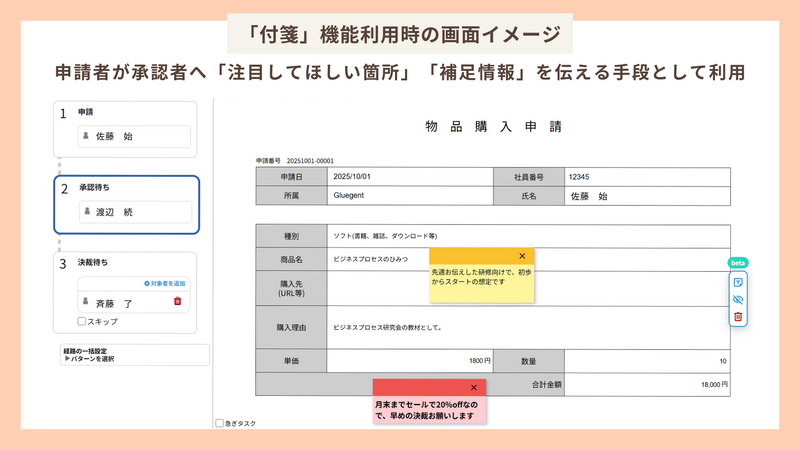This screenshot has width=800, height=450.
Task: Close the yellow sticky note
Action: pos(522,257)
